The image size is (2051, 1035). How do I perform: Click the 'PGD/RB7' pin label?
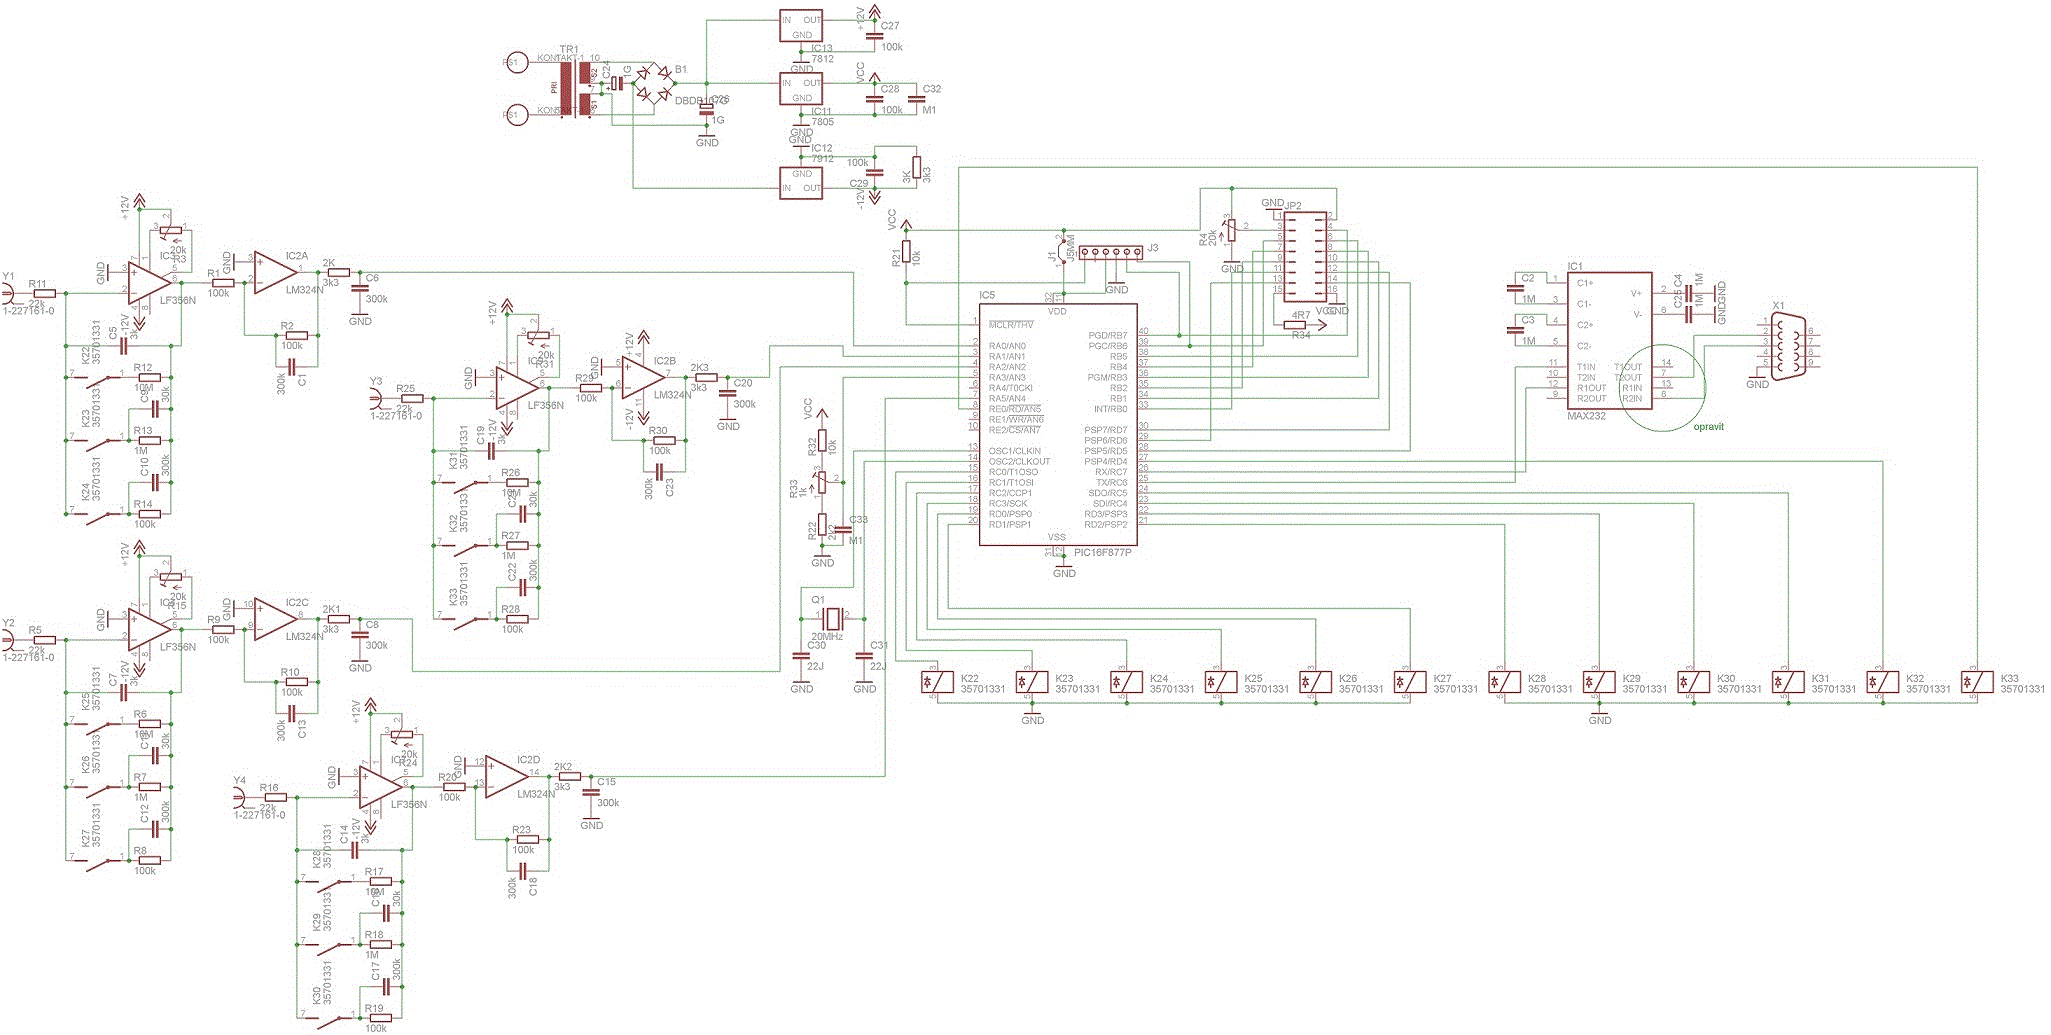pos(1108,336)
